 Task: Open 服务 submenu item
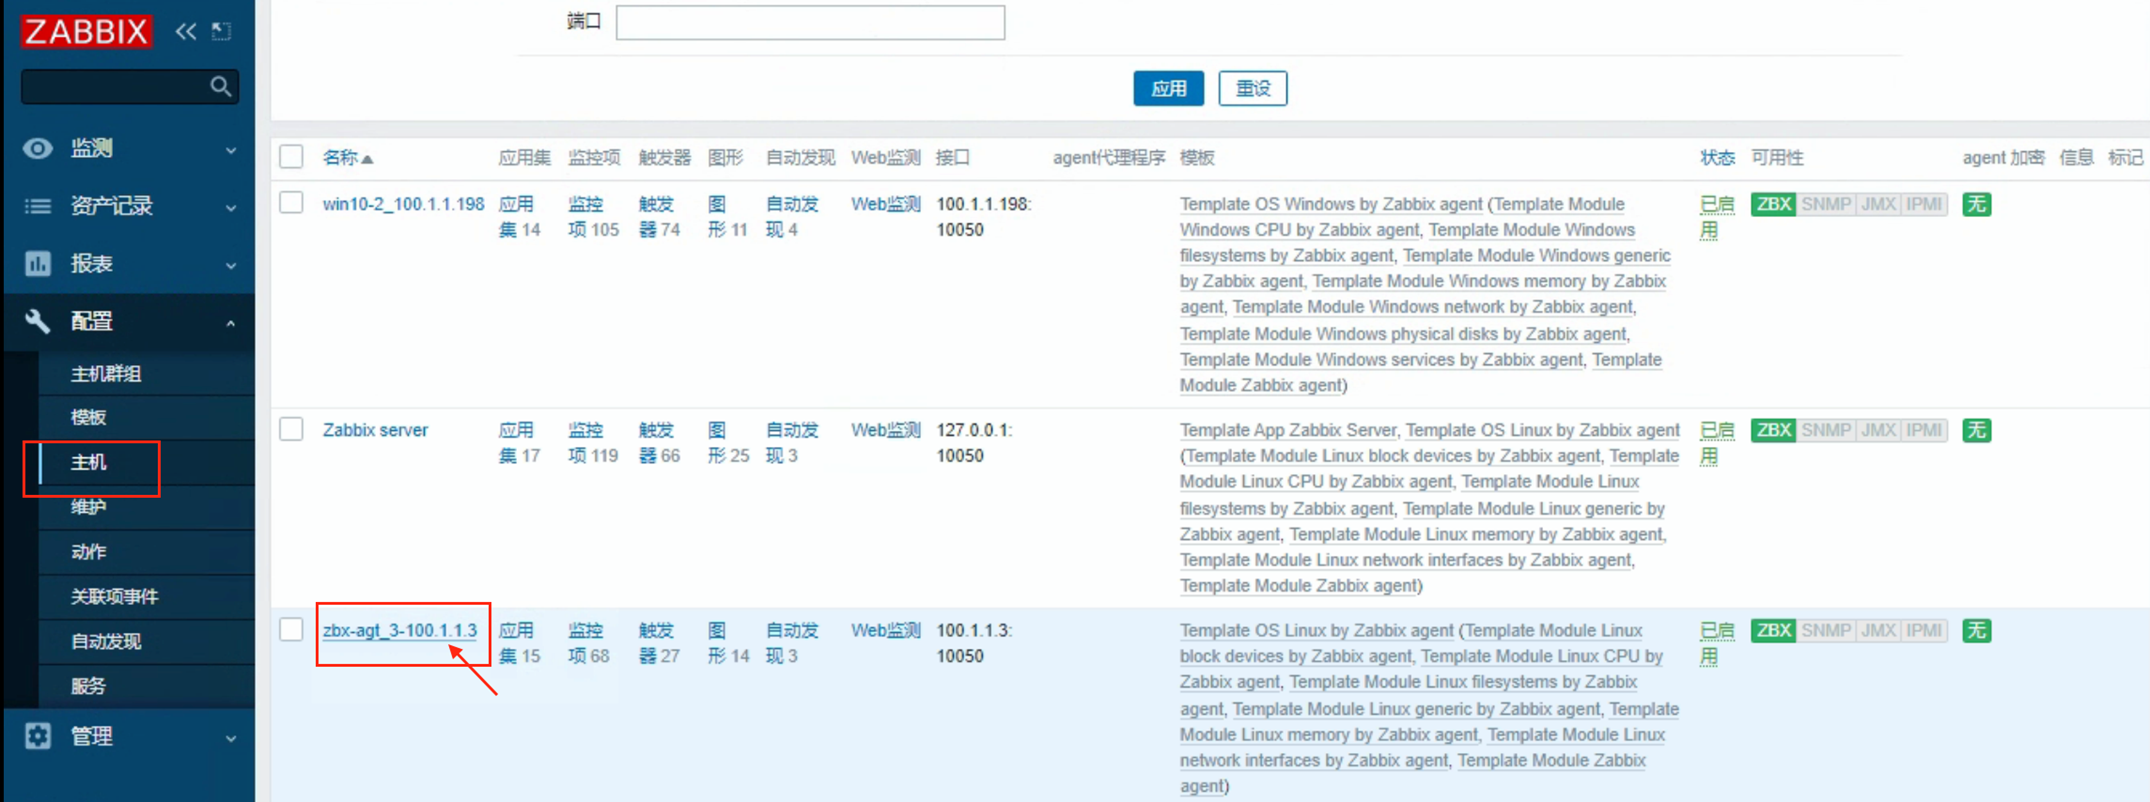tap(88, 686)
